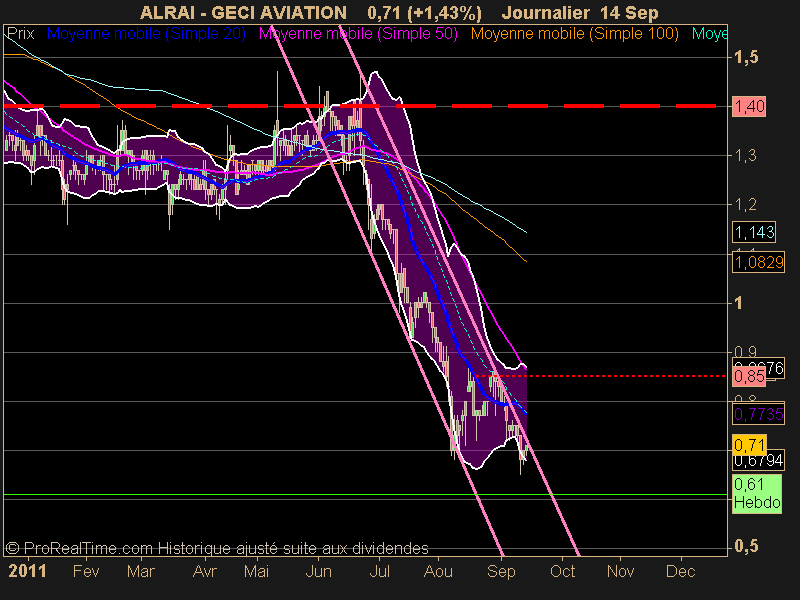Click the "Journalier" timeframe label in the title
The width and height of the screenshot is (800, 600).
tap(546, 12)
